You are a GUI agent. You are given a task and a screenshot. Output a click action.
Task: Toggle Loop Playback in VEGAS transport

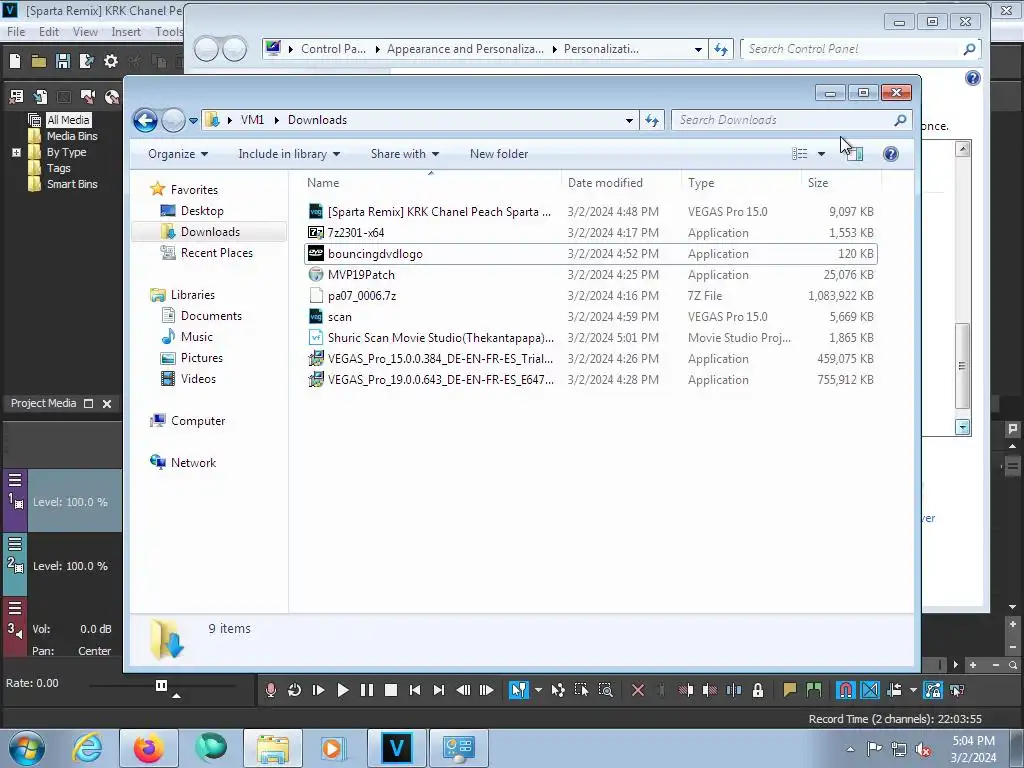(295, 690)
